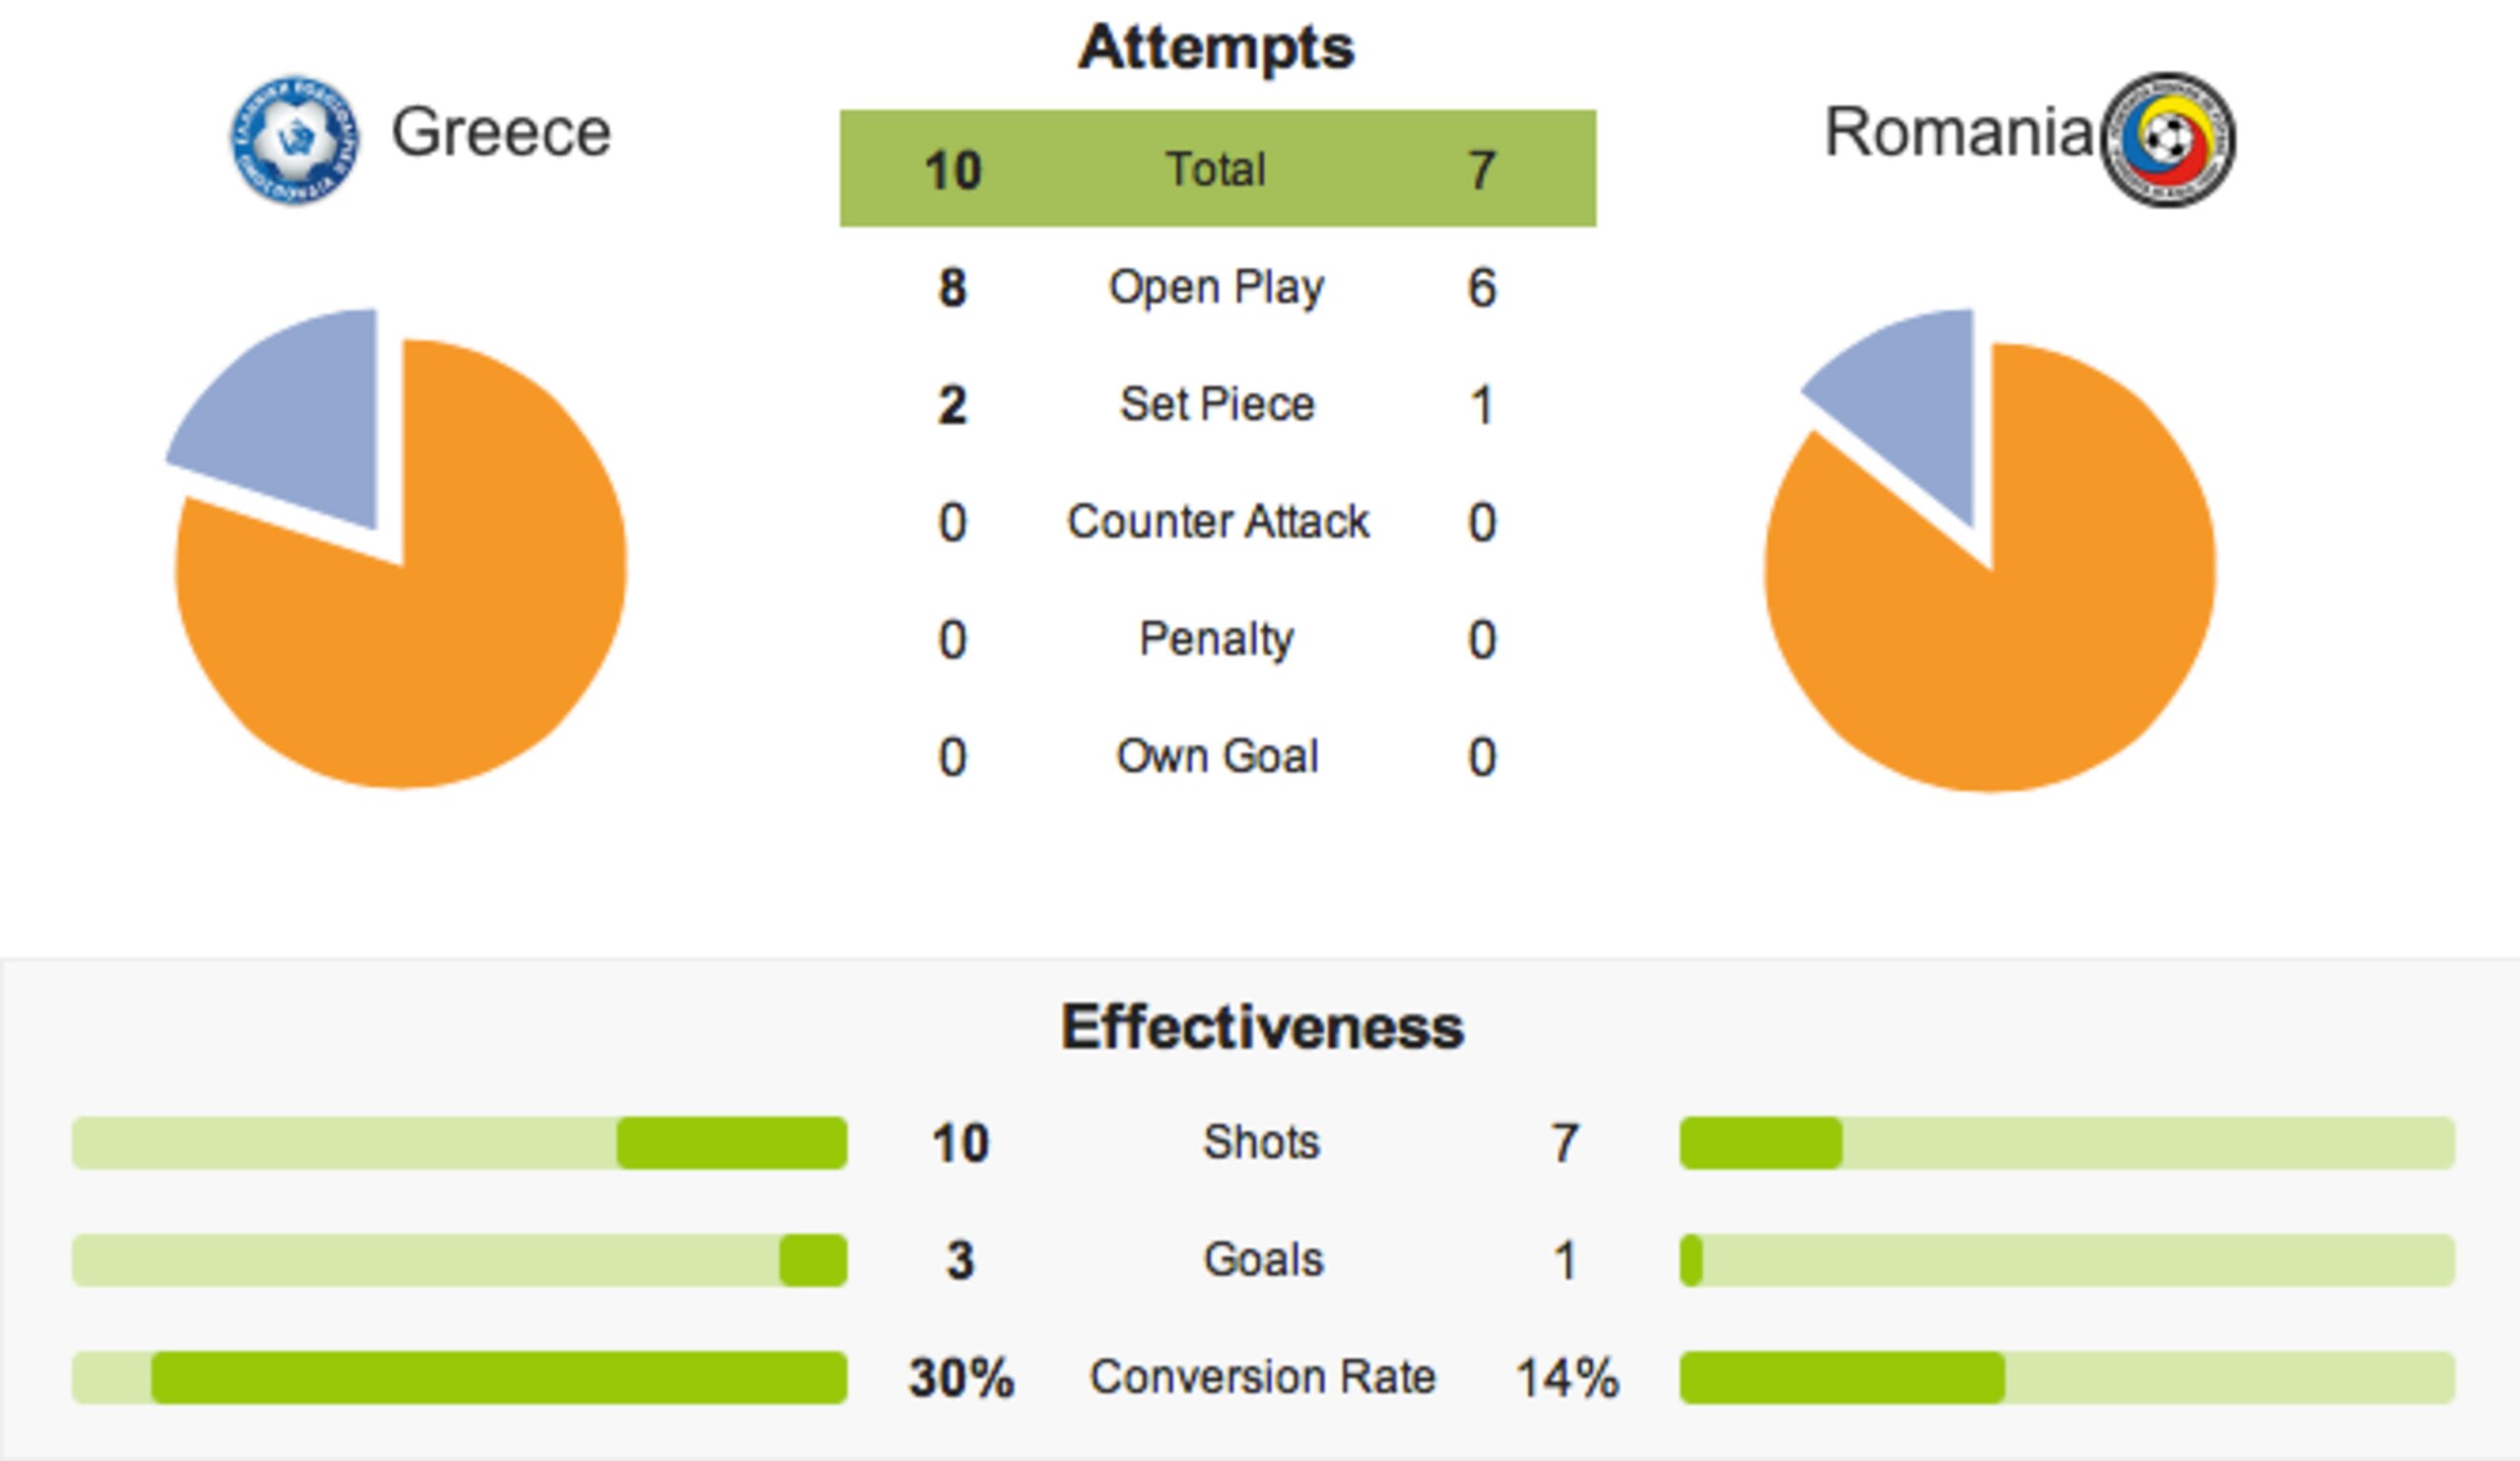Click the Greece team crest icon
2520x1461 pixels.
tap(295, 140)
